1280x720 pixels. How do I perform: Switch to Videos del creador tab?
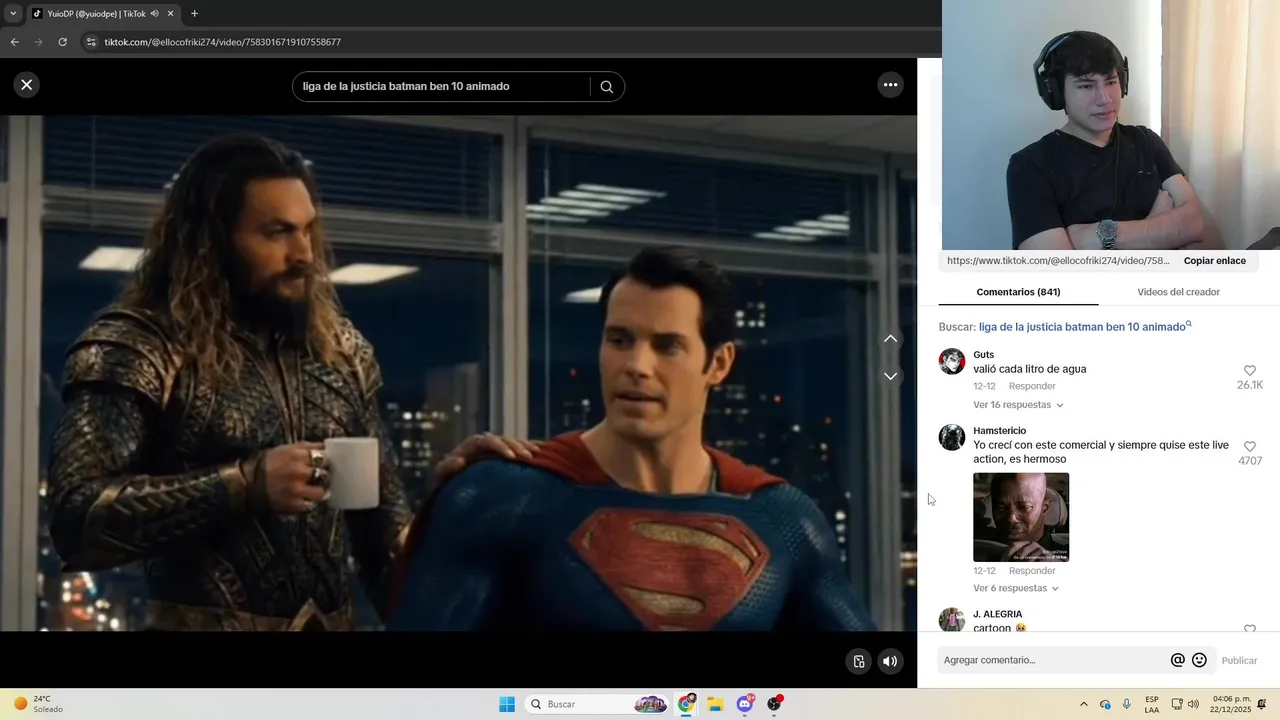point(1178,292)
